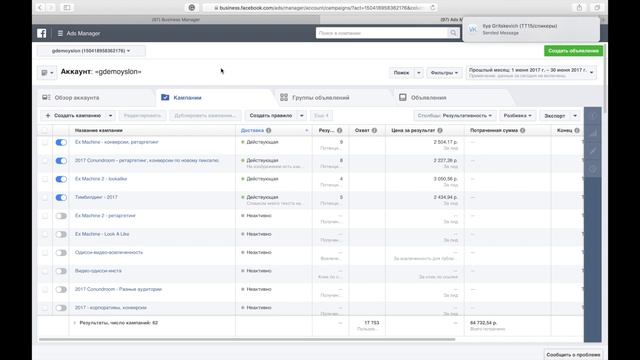
Task: Click the Группы объявлений grid icon
Action: [x=284, y=97]
